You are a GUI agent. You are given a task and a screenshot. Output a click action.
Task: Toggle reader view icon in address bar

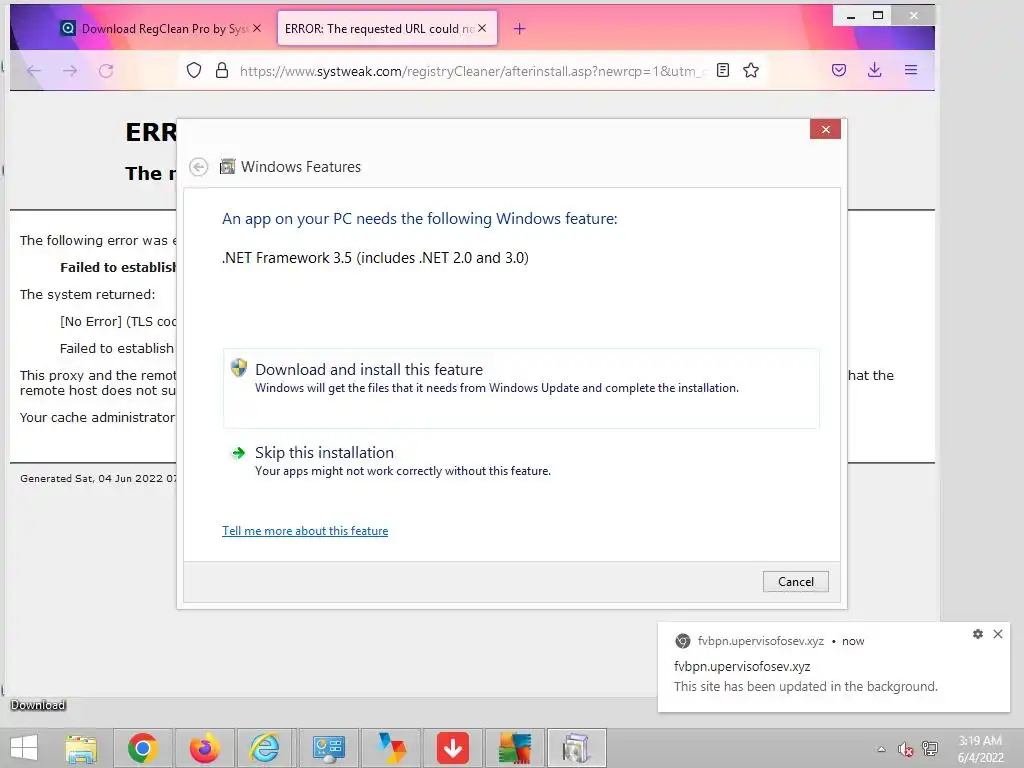(723, 71)
